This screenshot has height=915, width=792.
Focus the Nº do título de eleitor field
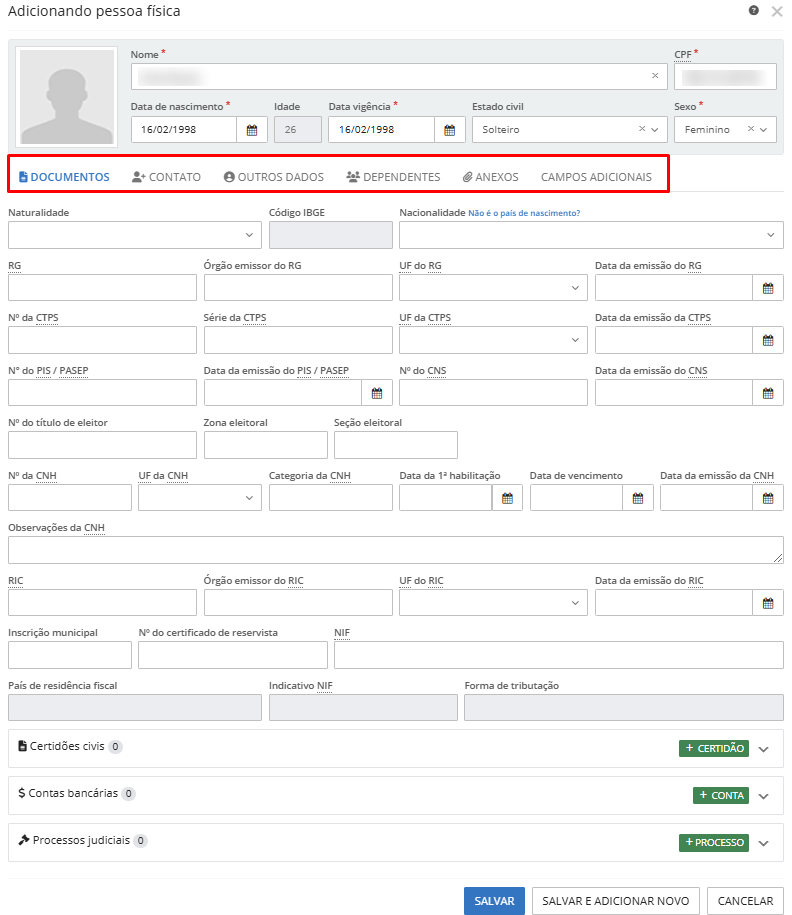coord(102,445)
